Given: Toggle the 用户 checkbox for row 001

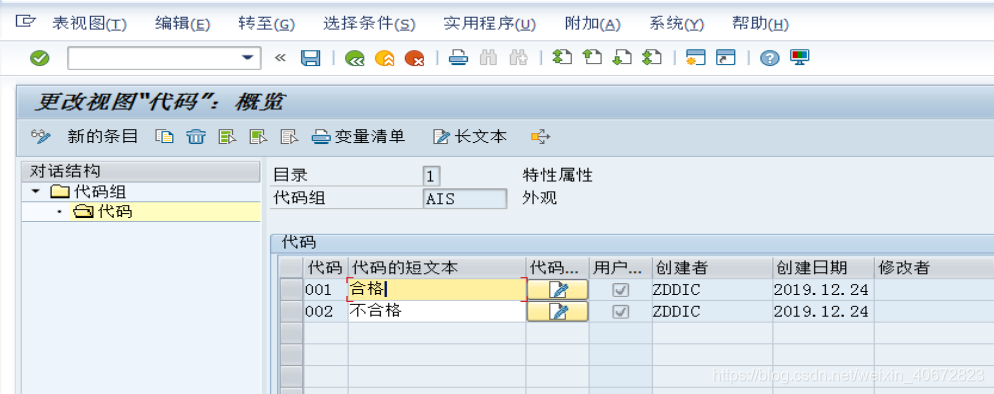Looking at the screenshot, I should [621, 290].
